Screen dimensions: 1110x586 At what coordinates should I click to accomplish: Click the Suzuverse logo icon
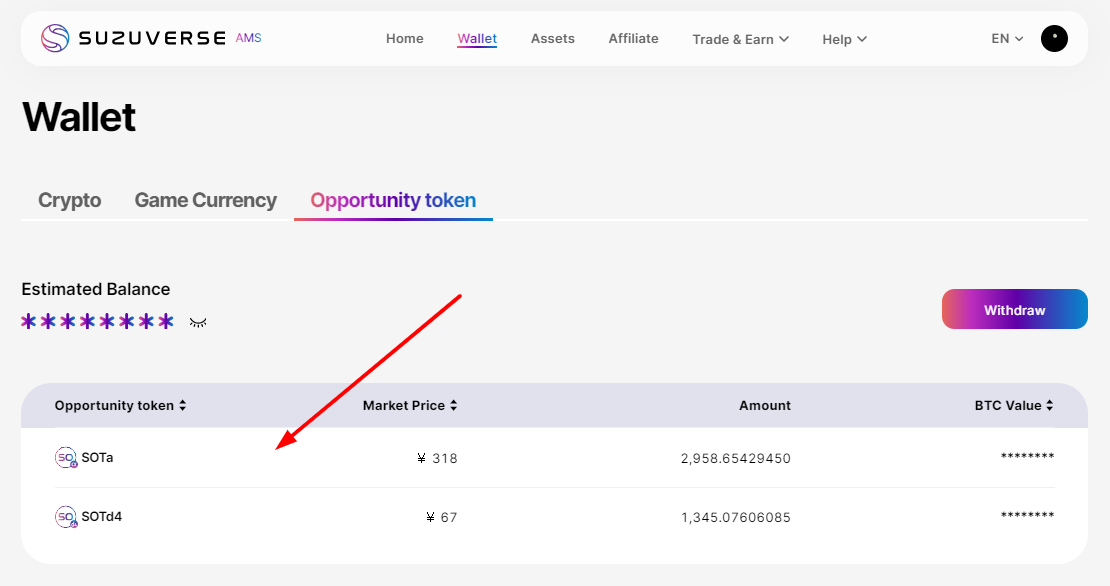click(55, 38)
